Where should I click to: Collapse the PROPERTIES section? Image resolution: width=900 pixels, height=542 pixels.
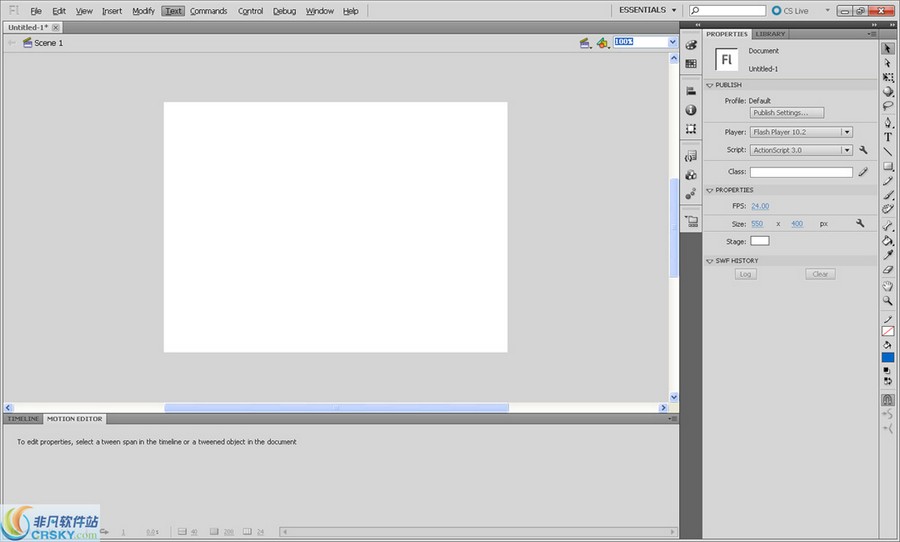point(709,190)
